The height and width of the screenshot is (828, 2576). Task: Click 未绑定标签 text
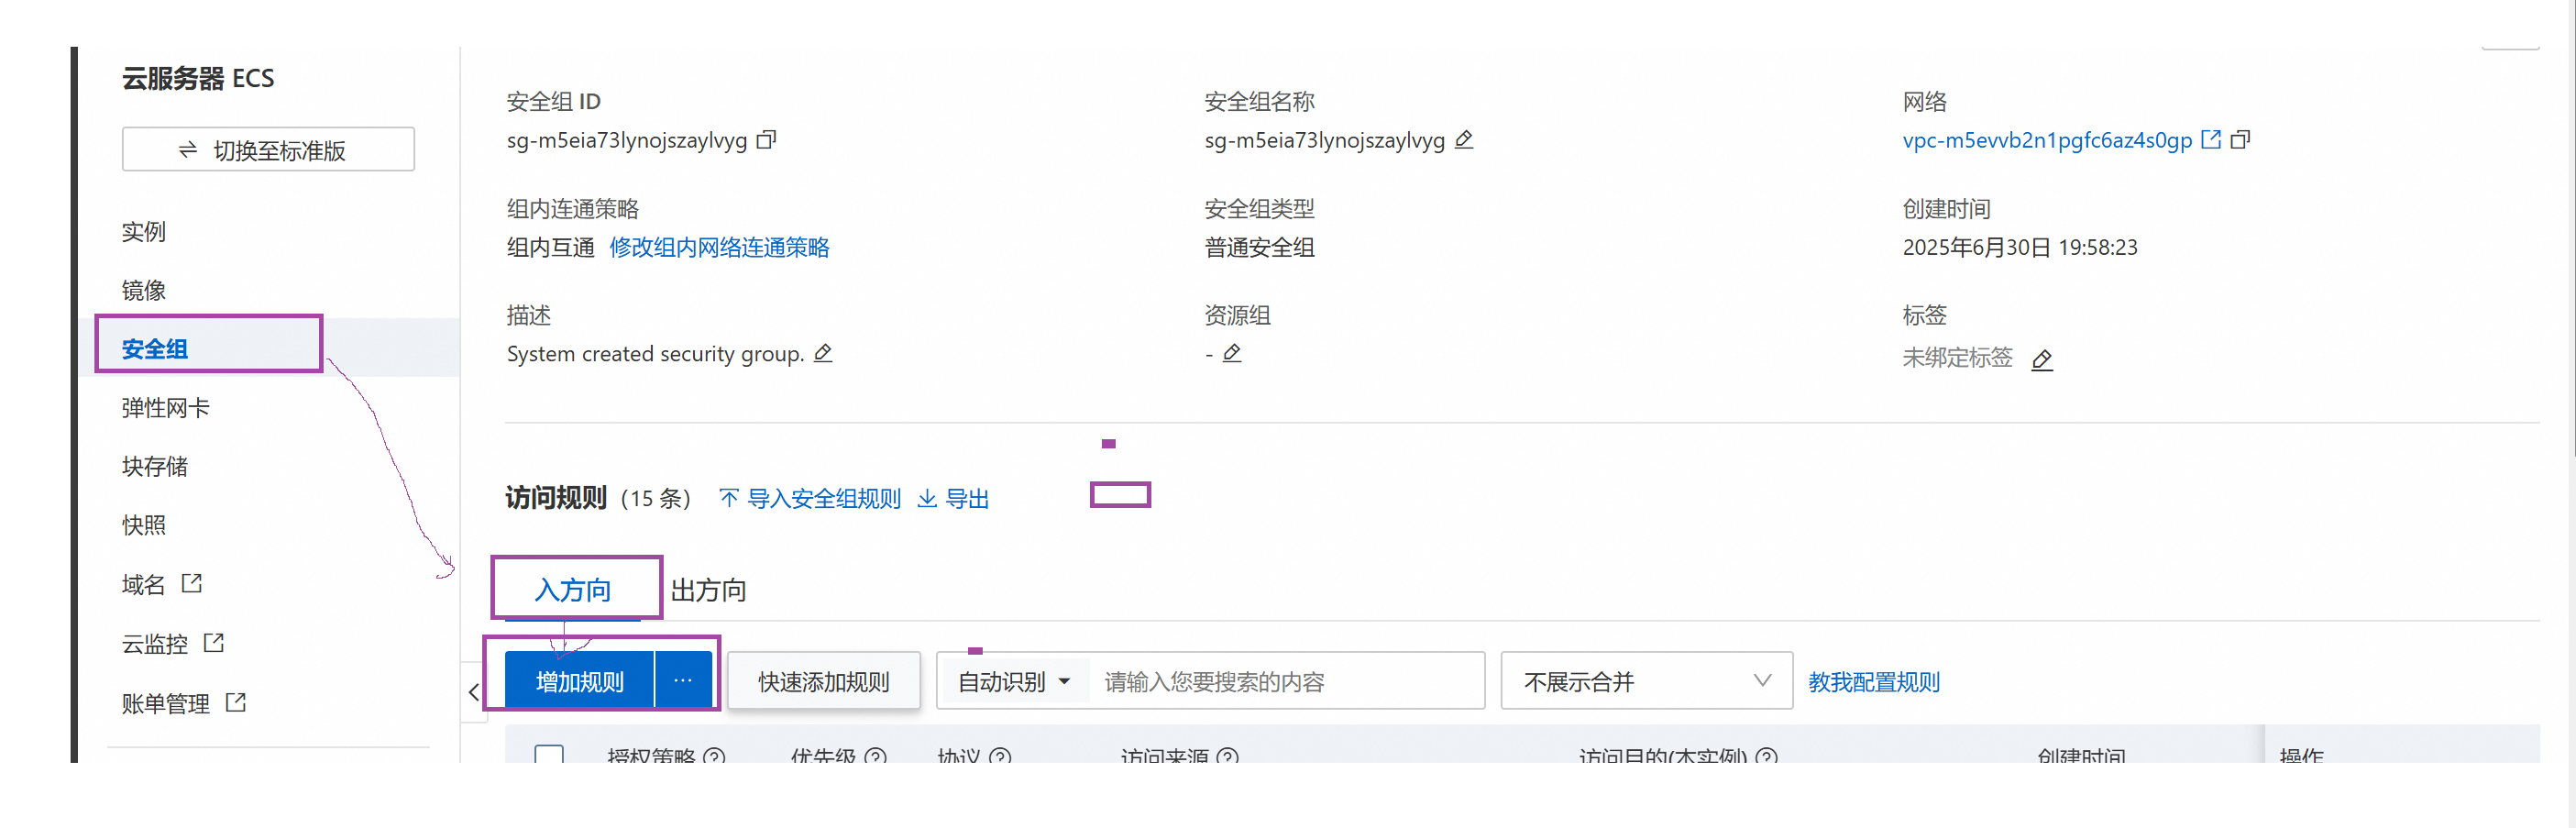click(x=1957, y=357)
